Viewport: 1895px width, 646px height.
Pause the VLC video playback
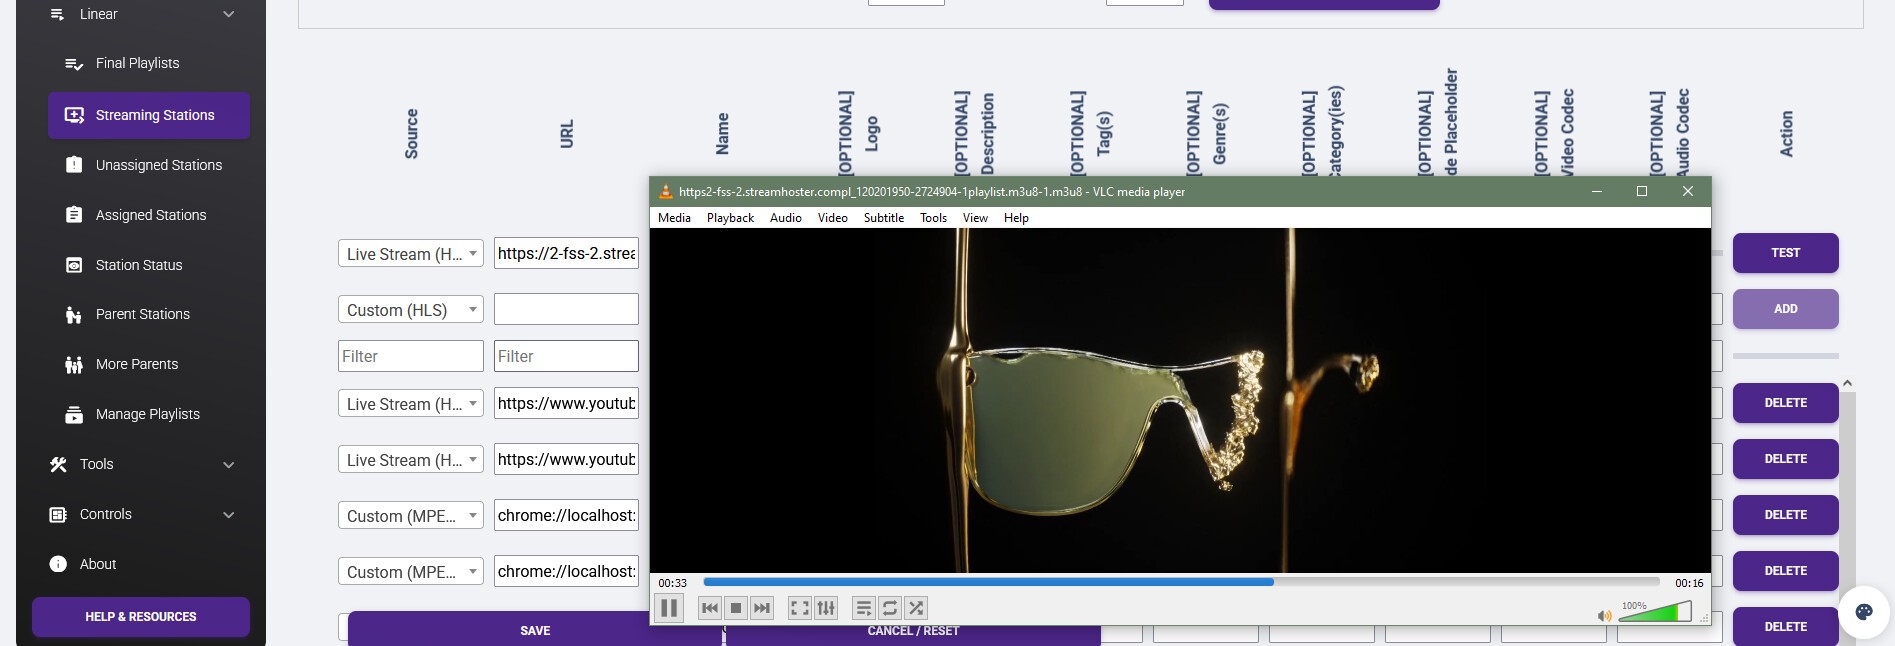[x=669, y=608]
